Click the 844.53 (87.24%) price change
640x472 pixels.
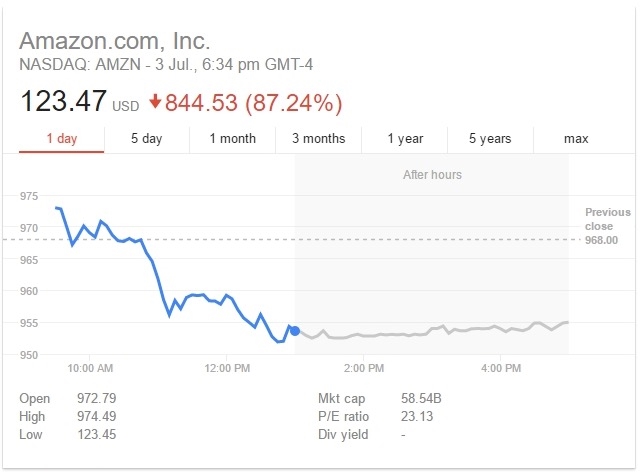(x=254, y=102)
